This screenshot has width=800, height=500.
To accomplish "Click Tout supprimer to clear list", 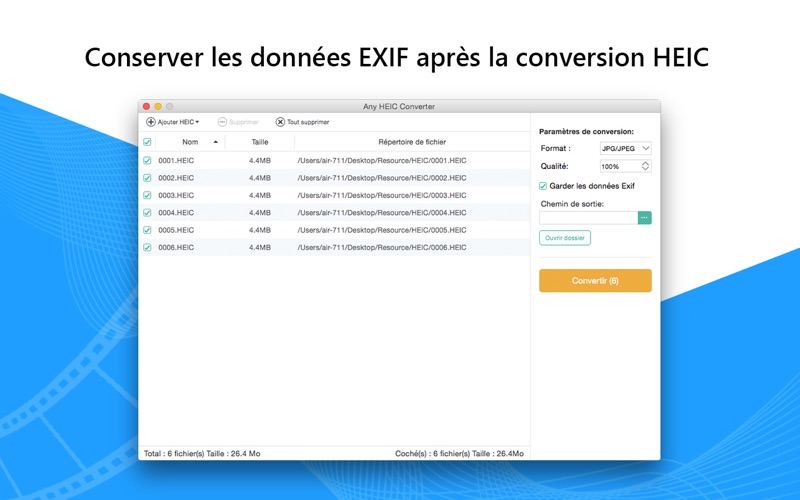I will (303, 122).
